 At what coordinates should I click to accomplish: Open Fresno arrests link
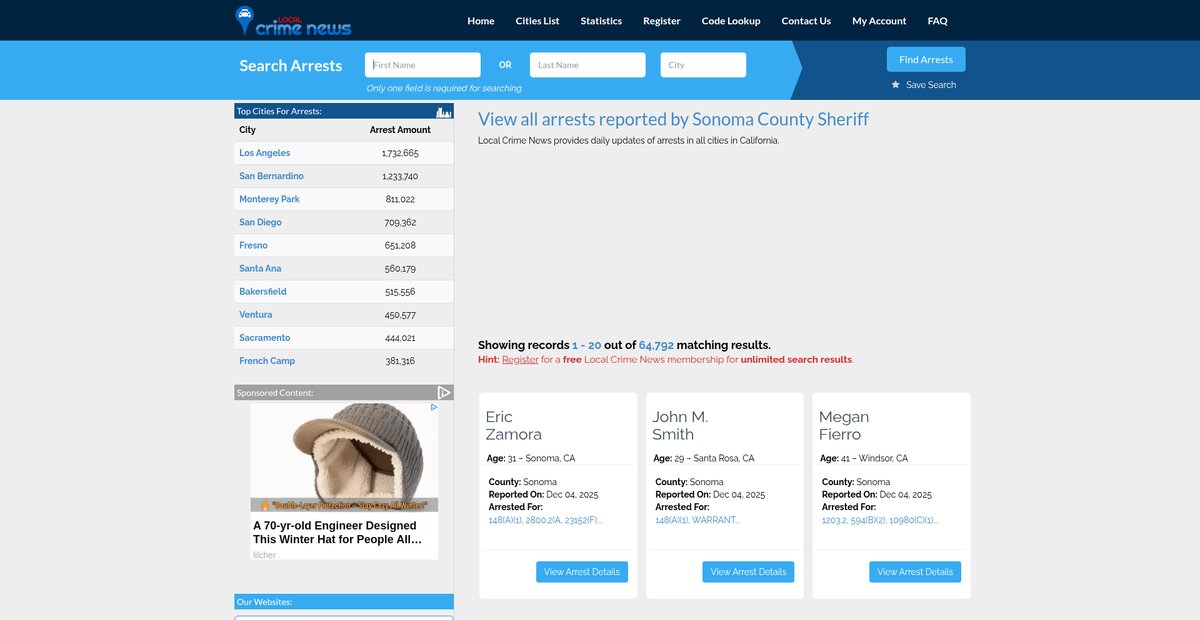[x=253, y=245]
